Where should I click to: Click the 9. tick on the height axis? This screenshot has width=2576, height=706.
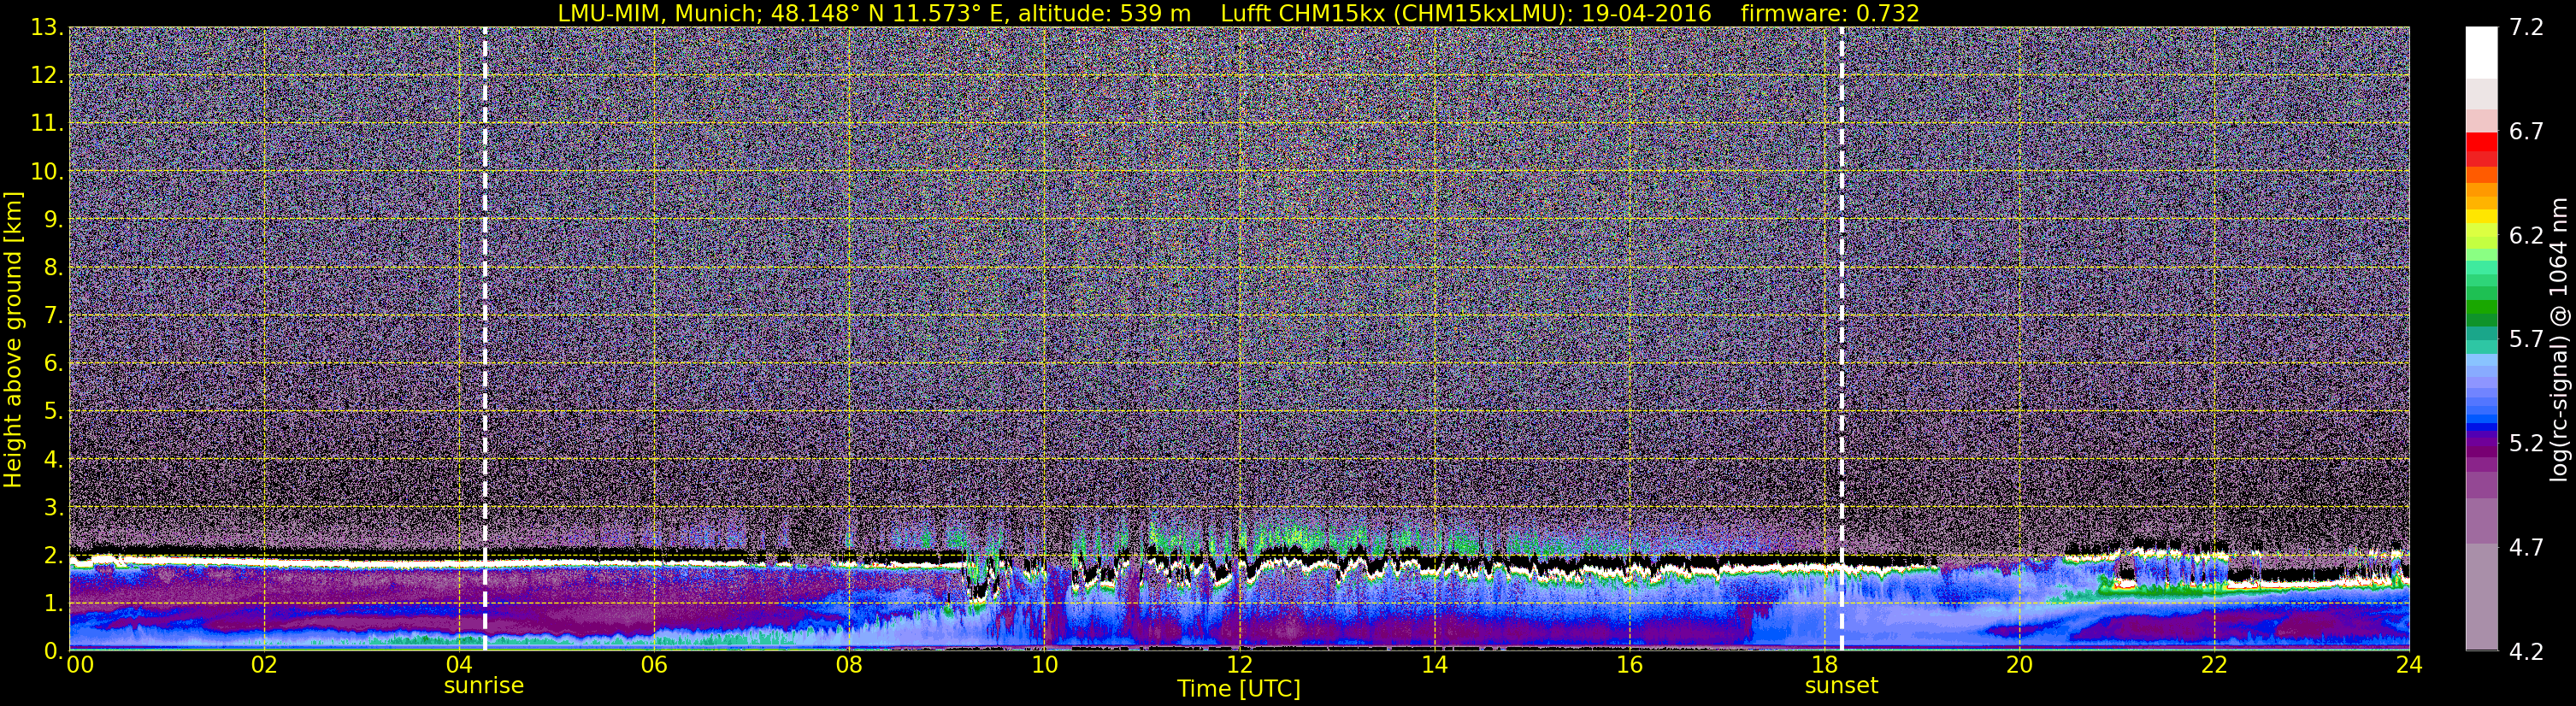pos(53,220)
